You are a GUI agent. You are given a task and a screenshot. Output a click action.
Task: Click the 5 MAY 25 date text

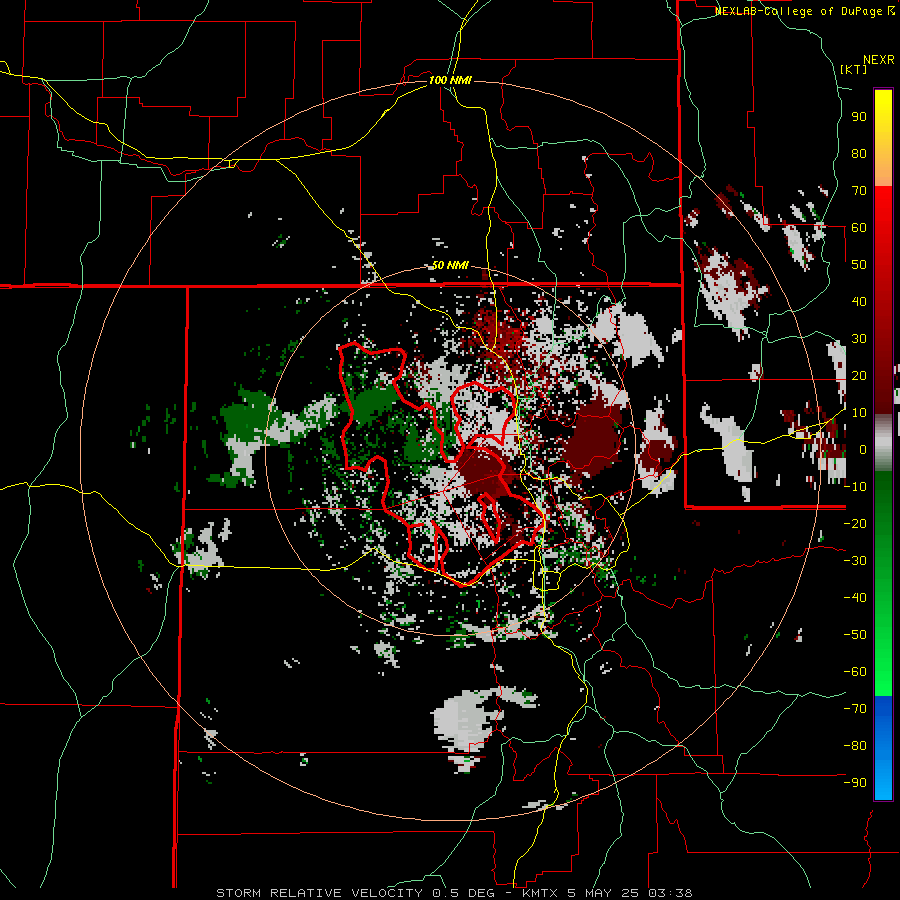(x=603, y=893)
